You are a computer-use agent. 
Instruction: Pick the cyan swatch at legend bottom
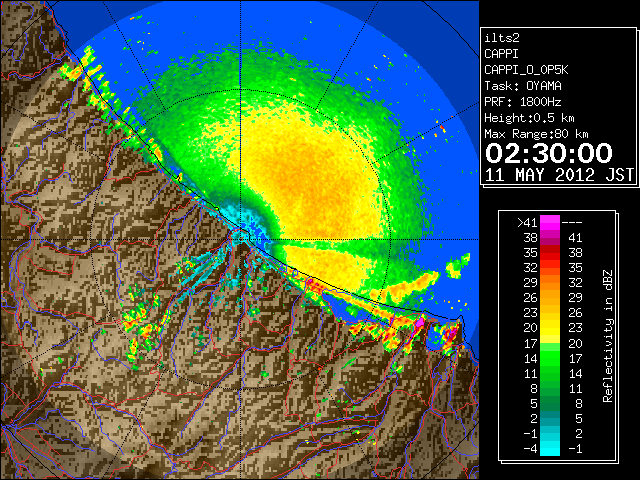click(x=550, y=448)
